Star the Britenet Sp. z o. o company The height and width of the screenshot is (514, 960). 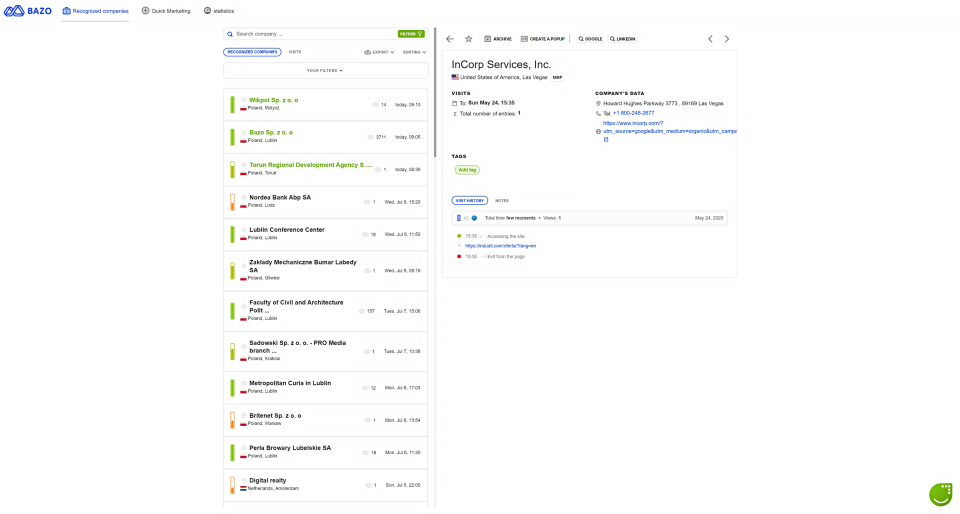point(244,415)
